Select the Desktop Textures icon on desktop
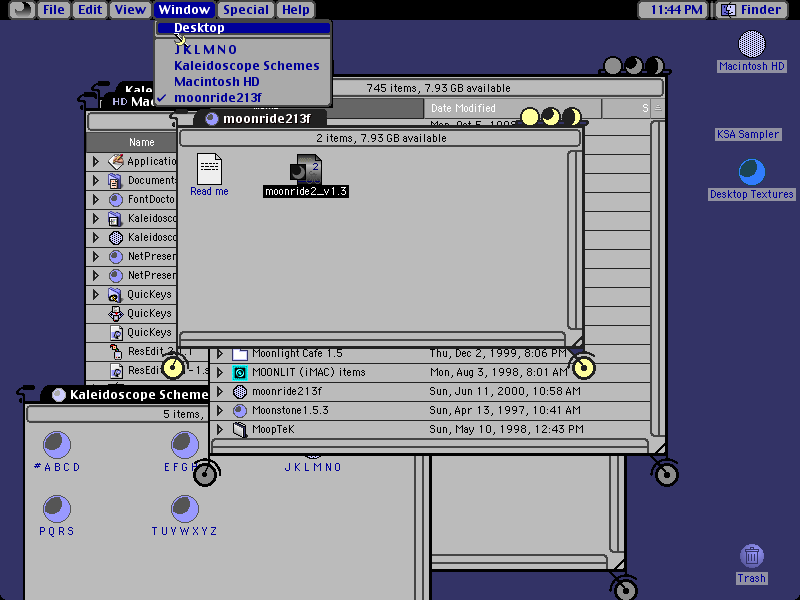800x600 pixels. pos(752,172)
